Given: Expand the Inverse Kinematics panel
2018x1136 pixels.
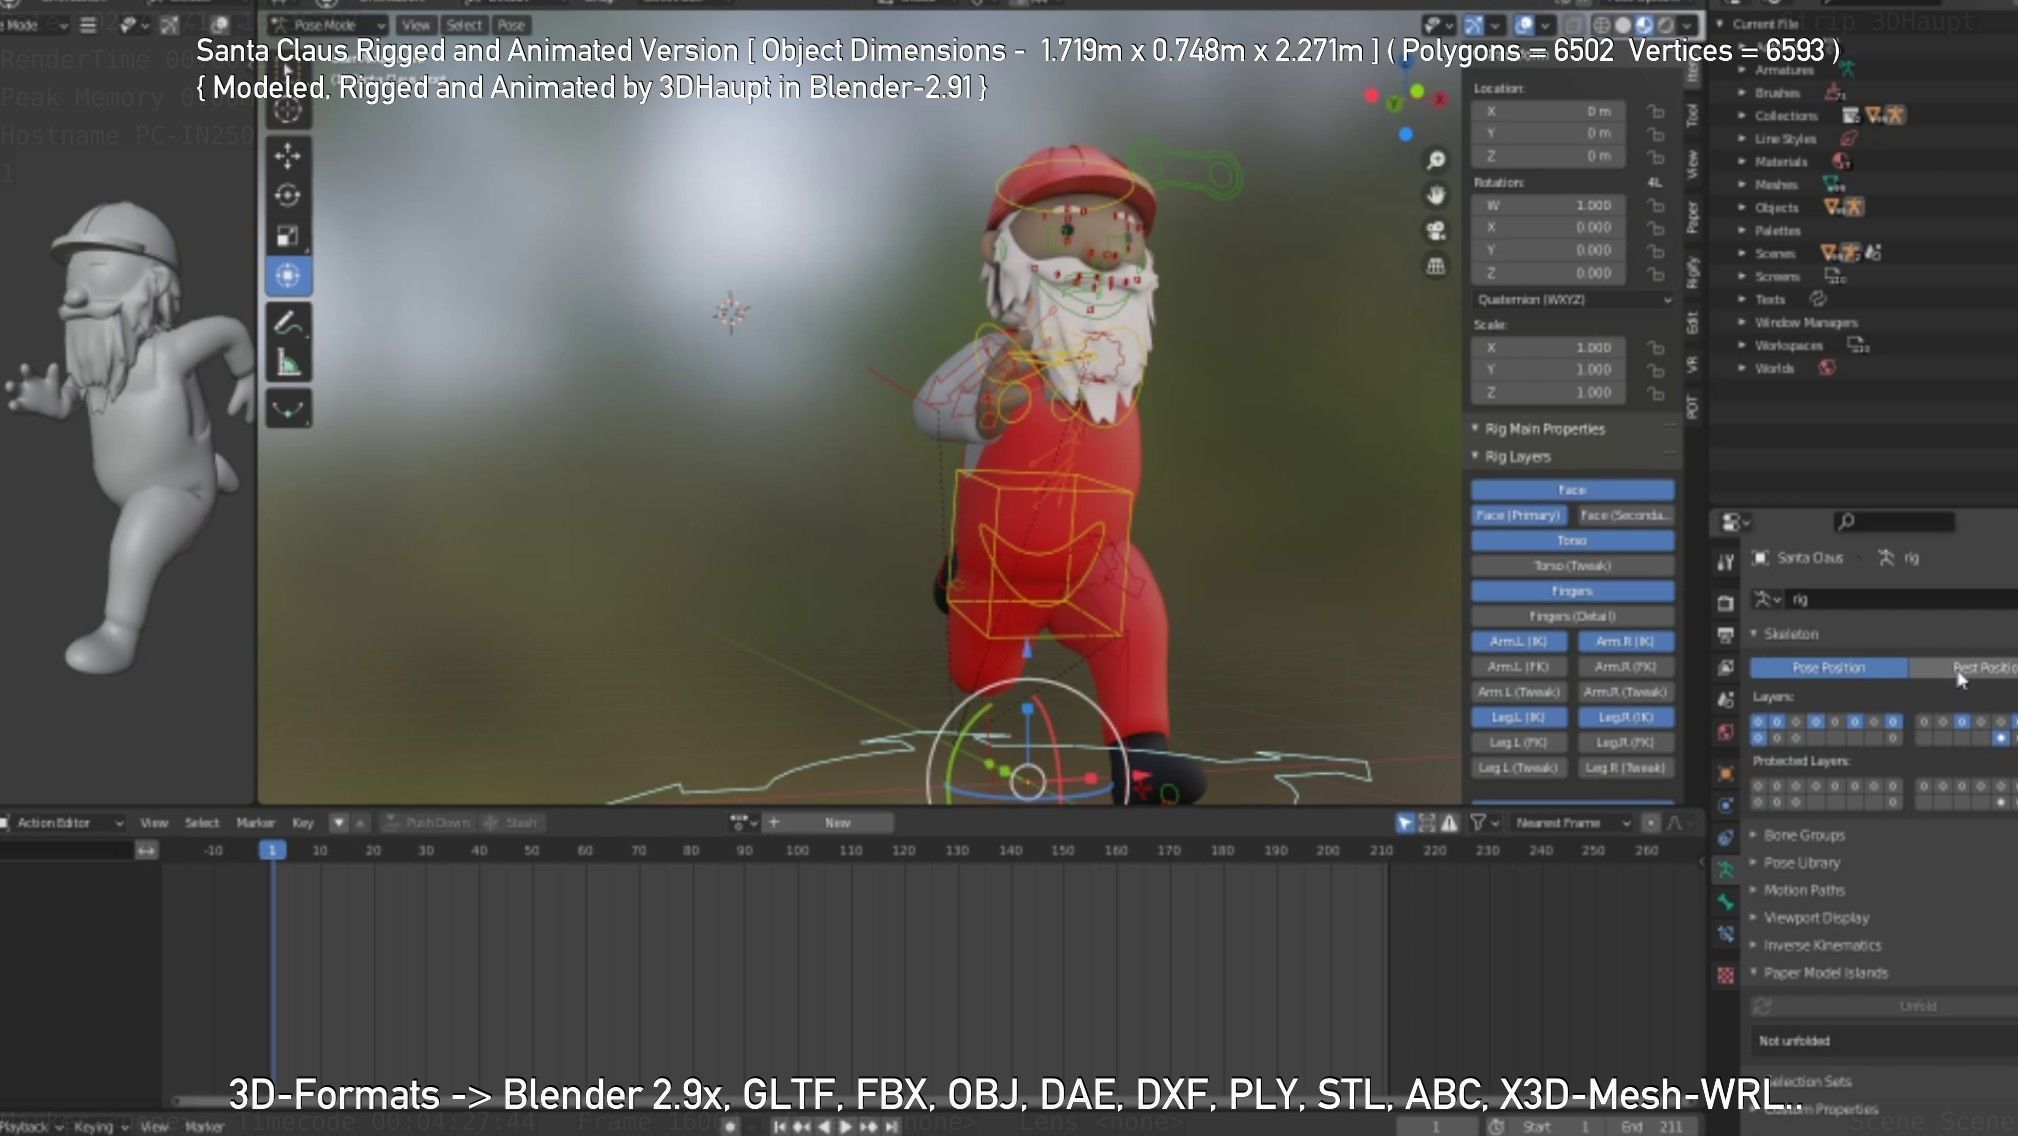Looking at the screenshot, I should tap(1821, 945).
